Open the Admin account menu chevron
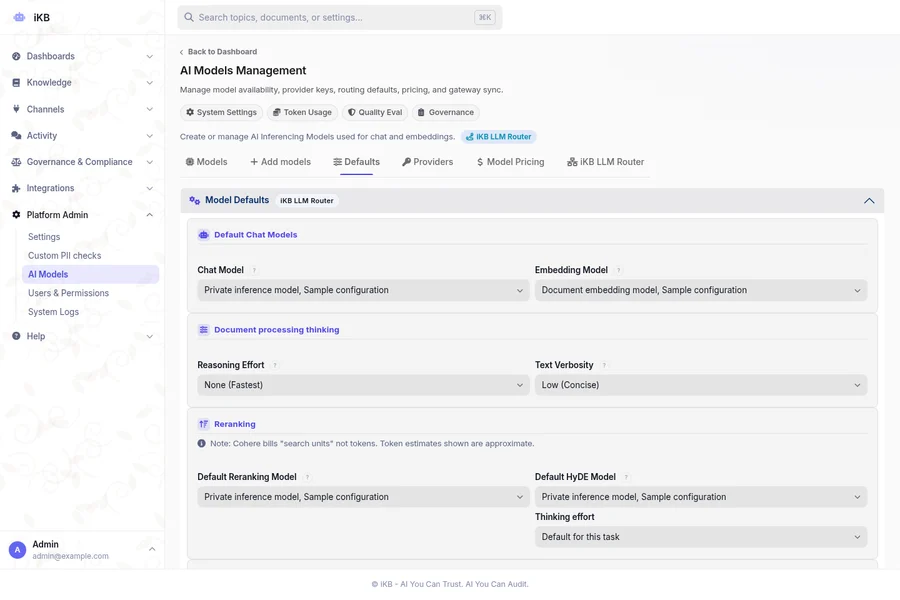900x600 pixels. 152,549
